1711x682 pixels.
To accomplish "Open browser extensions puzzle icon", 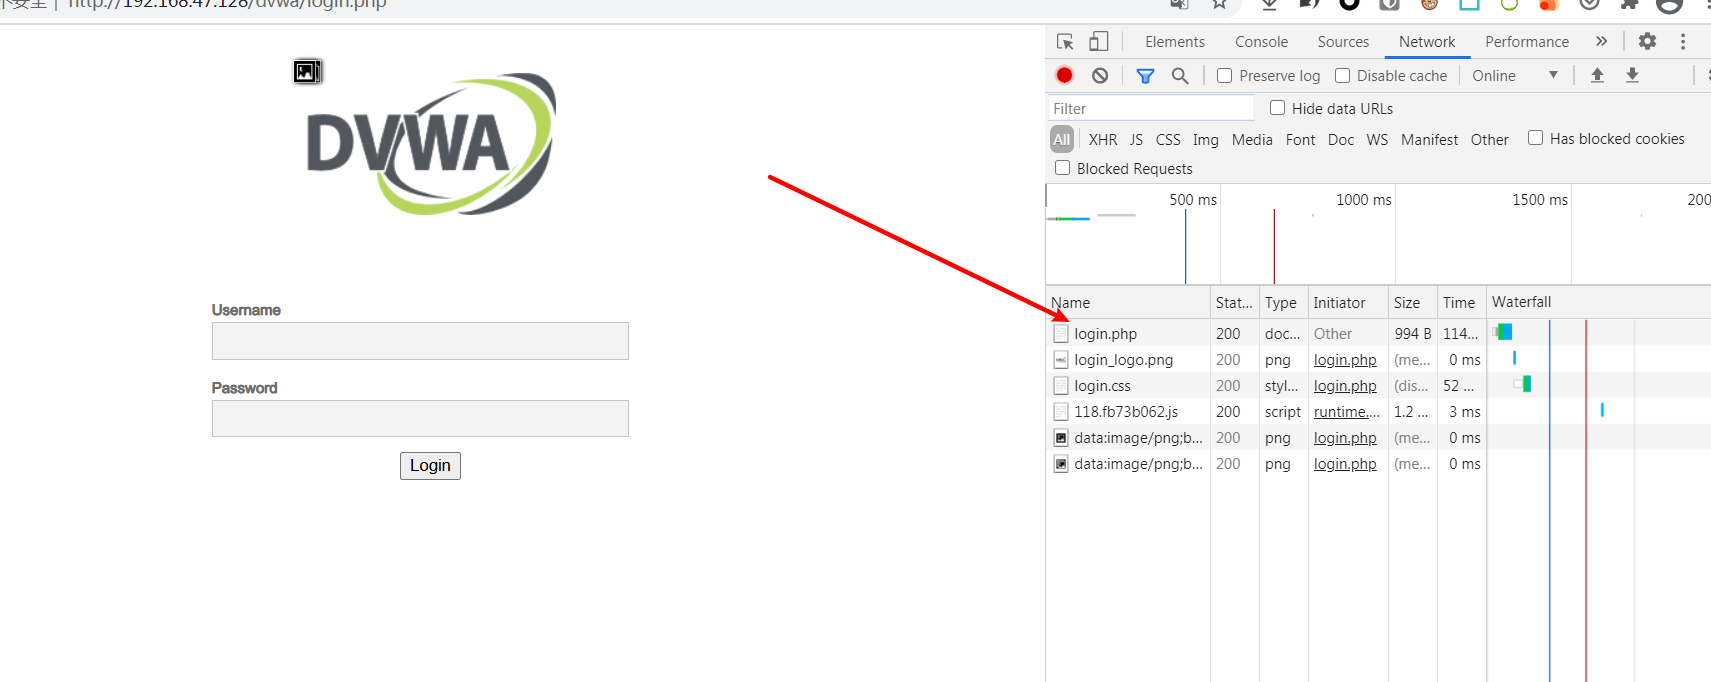I will pyautogui.click(x=1629, y=4).
